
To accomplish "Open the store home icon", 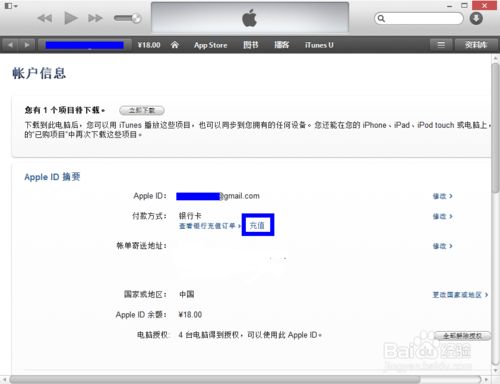I will point(175,45).
